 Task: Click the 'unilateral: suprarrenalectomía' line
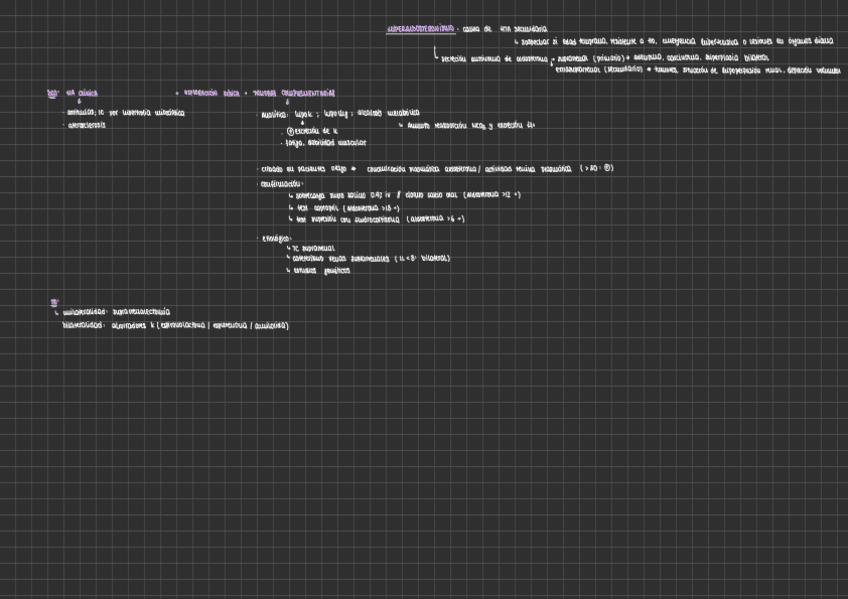pos(116,312)
